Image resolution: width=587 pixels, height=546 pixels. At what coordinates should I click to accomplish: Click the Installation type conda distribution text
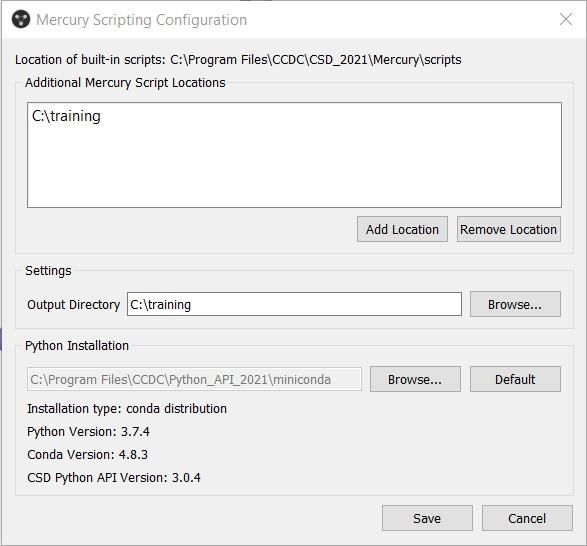point(127,409)
